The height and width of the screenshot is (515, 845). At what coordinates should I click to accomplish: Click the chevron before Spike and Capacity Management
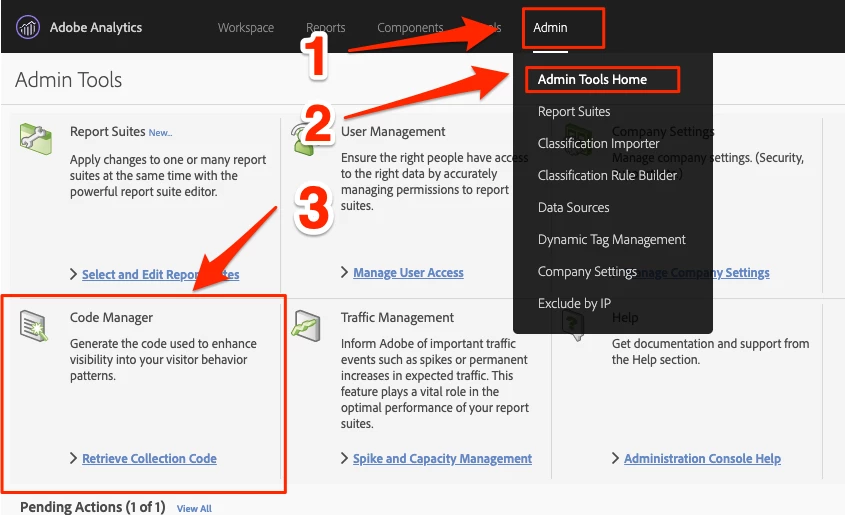(344, 458)
